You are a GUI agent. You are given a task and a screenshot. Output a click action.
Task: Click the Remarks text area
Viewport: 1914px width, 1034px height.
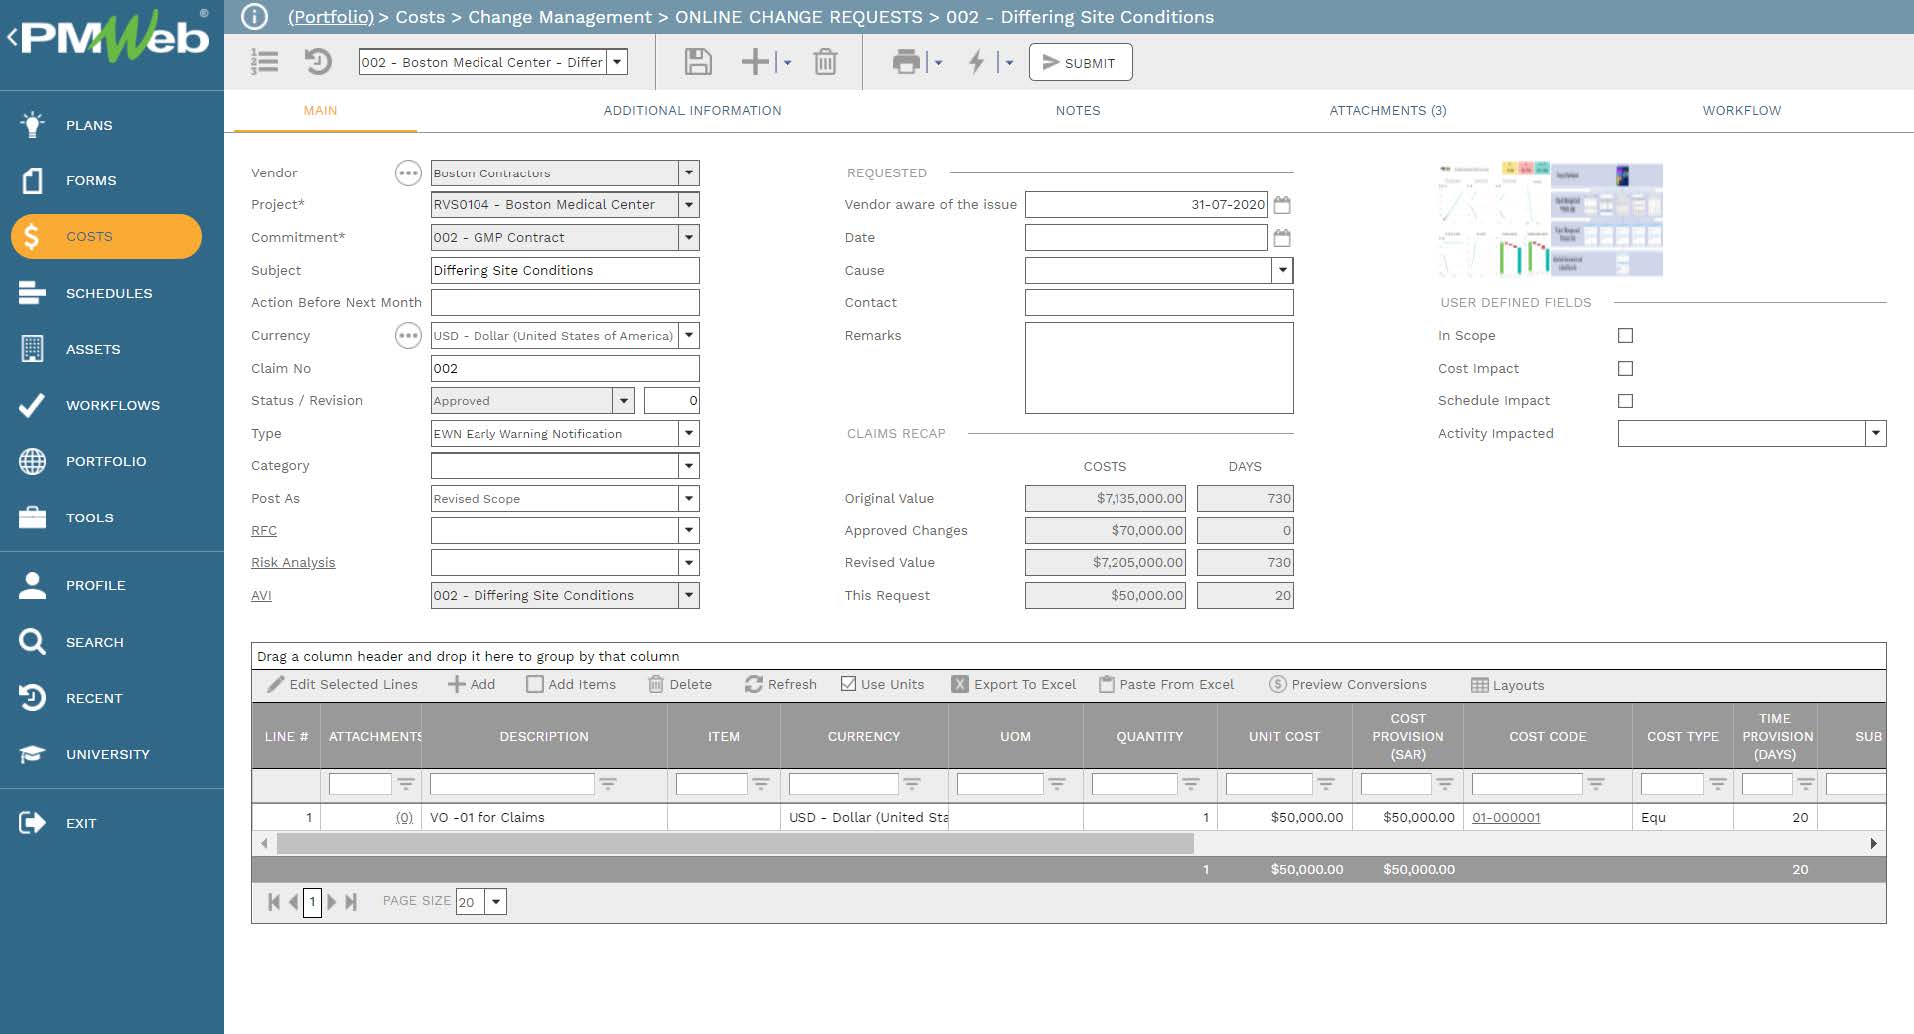(x=1159, y=368)
